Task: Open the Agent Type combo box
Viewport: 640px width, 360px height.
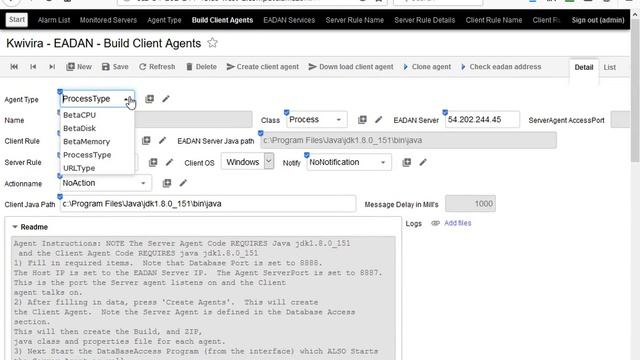Action: (x=97, y=99)
